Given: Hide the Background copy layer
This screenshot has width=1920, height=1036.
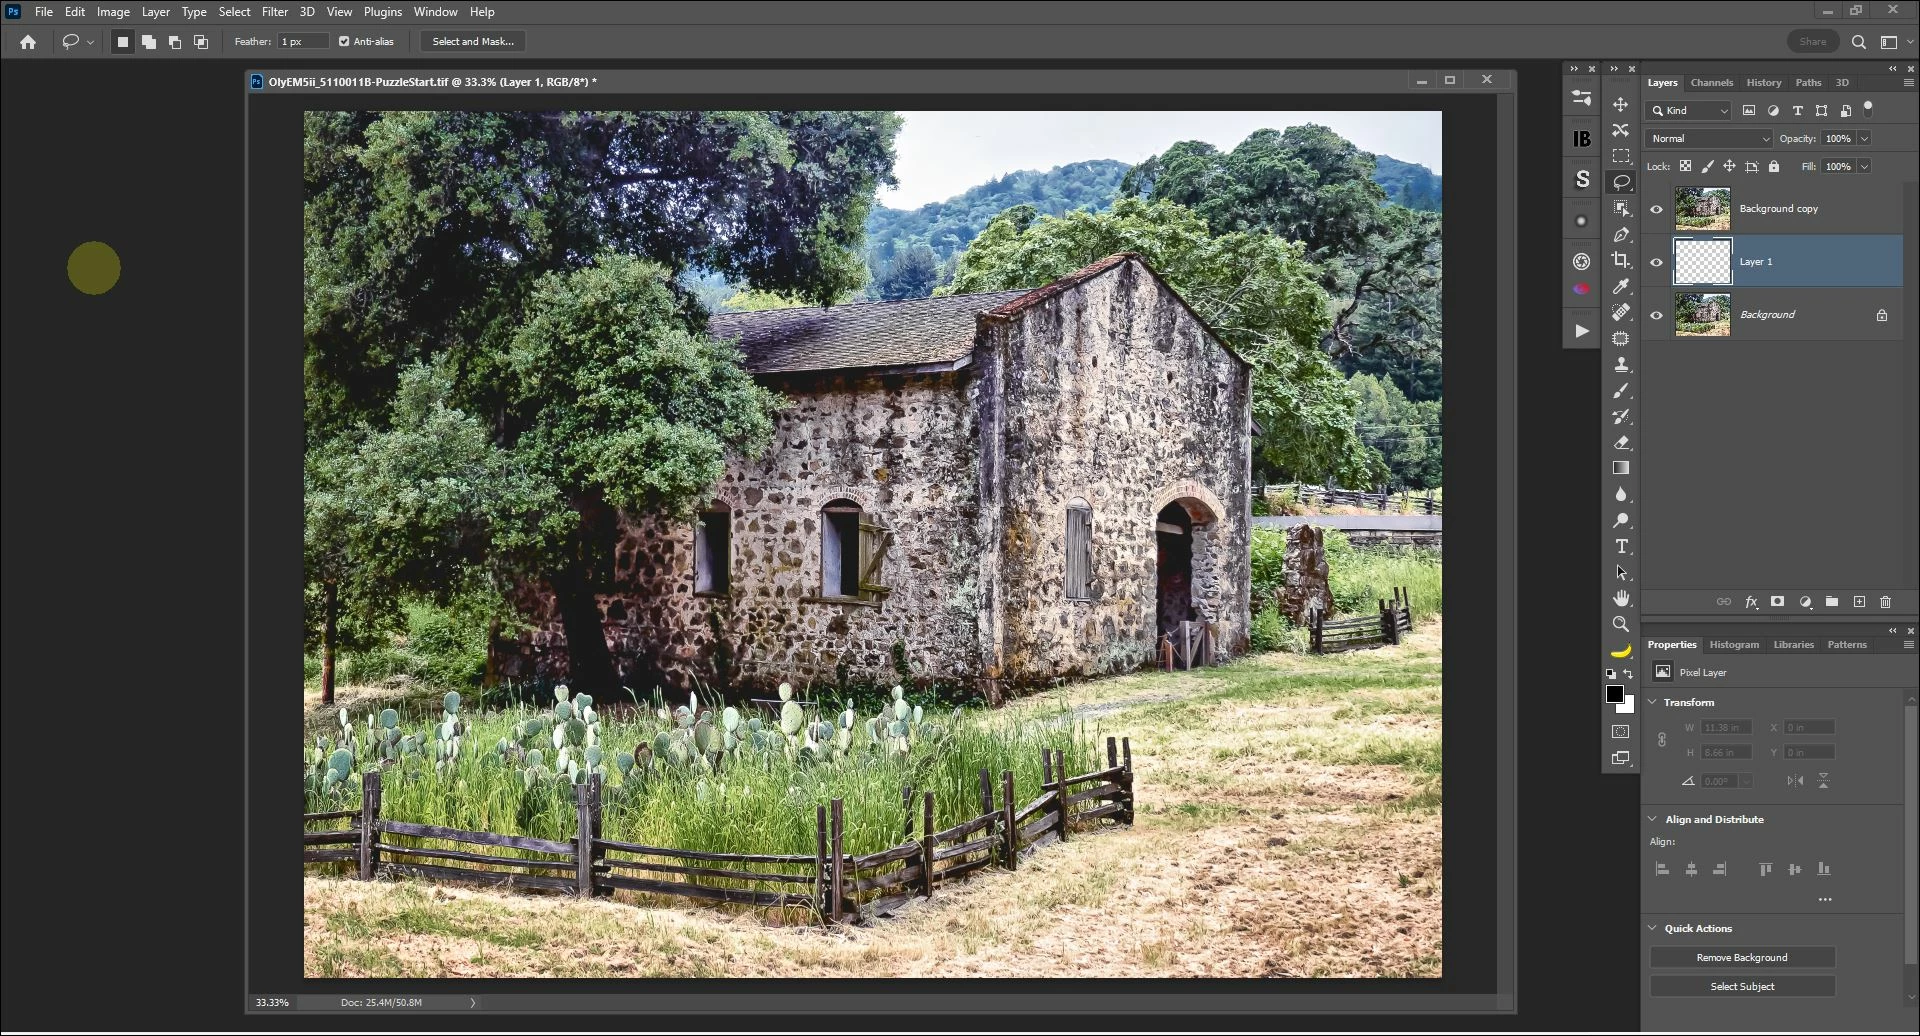Looking at the screenshot, I should [x=1656, y=209].
